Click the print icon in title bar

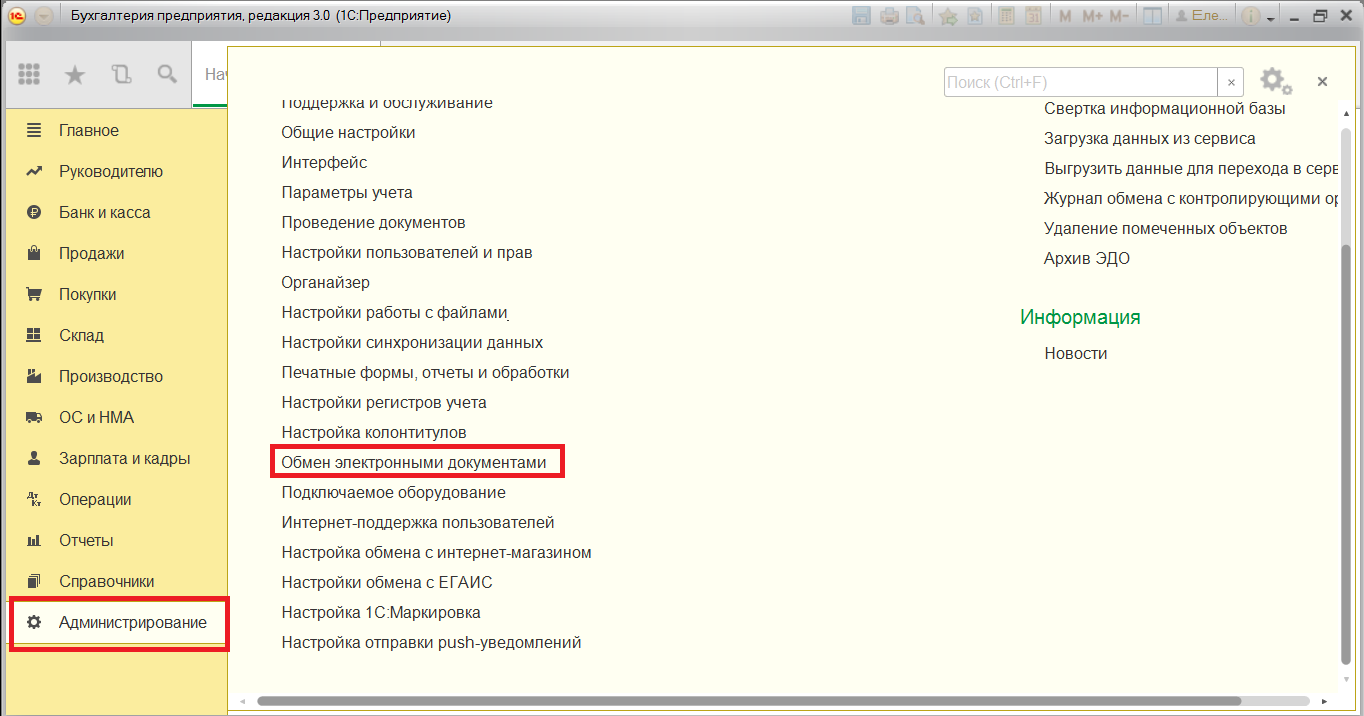coord(889,16)
